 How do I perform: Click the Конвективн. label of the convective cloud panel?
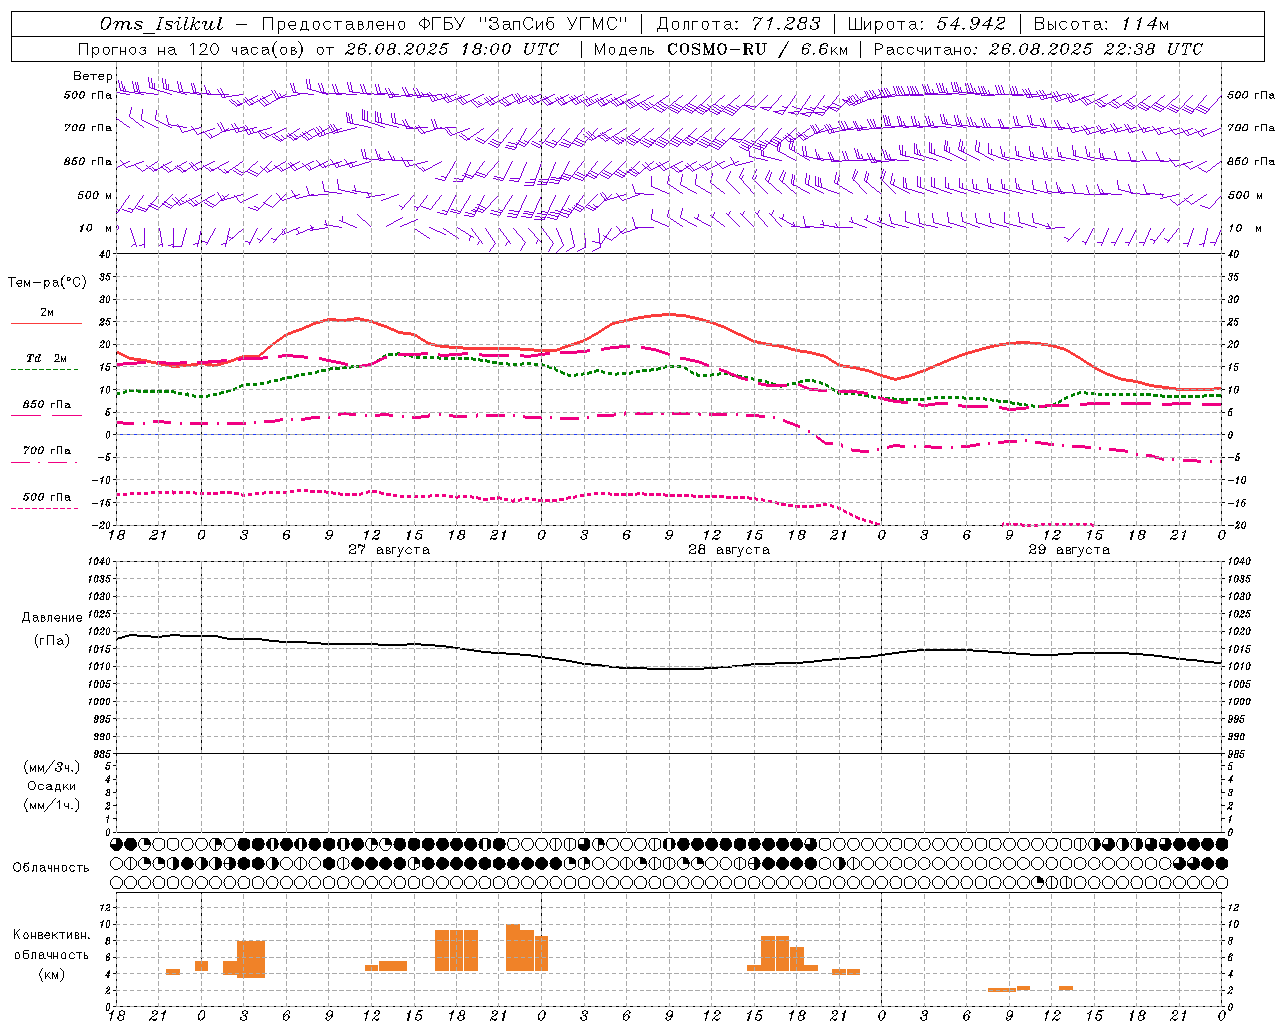click(52, 935)
